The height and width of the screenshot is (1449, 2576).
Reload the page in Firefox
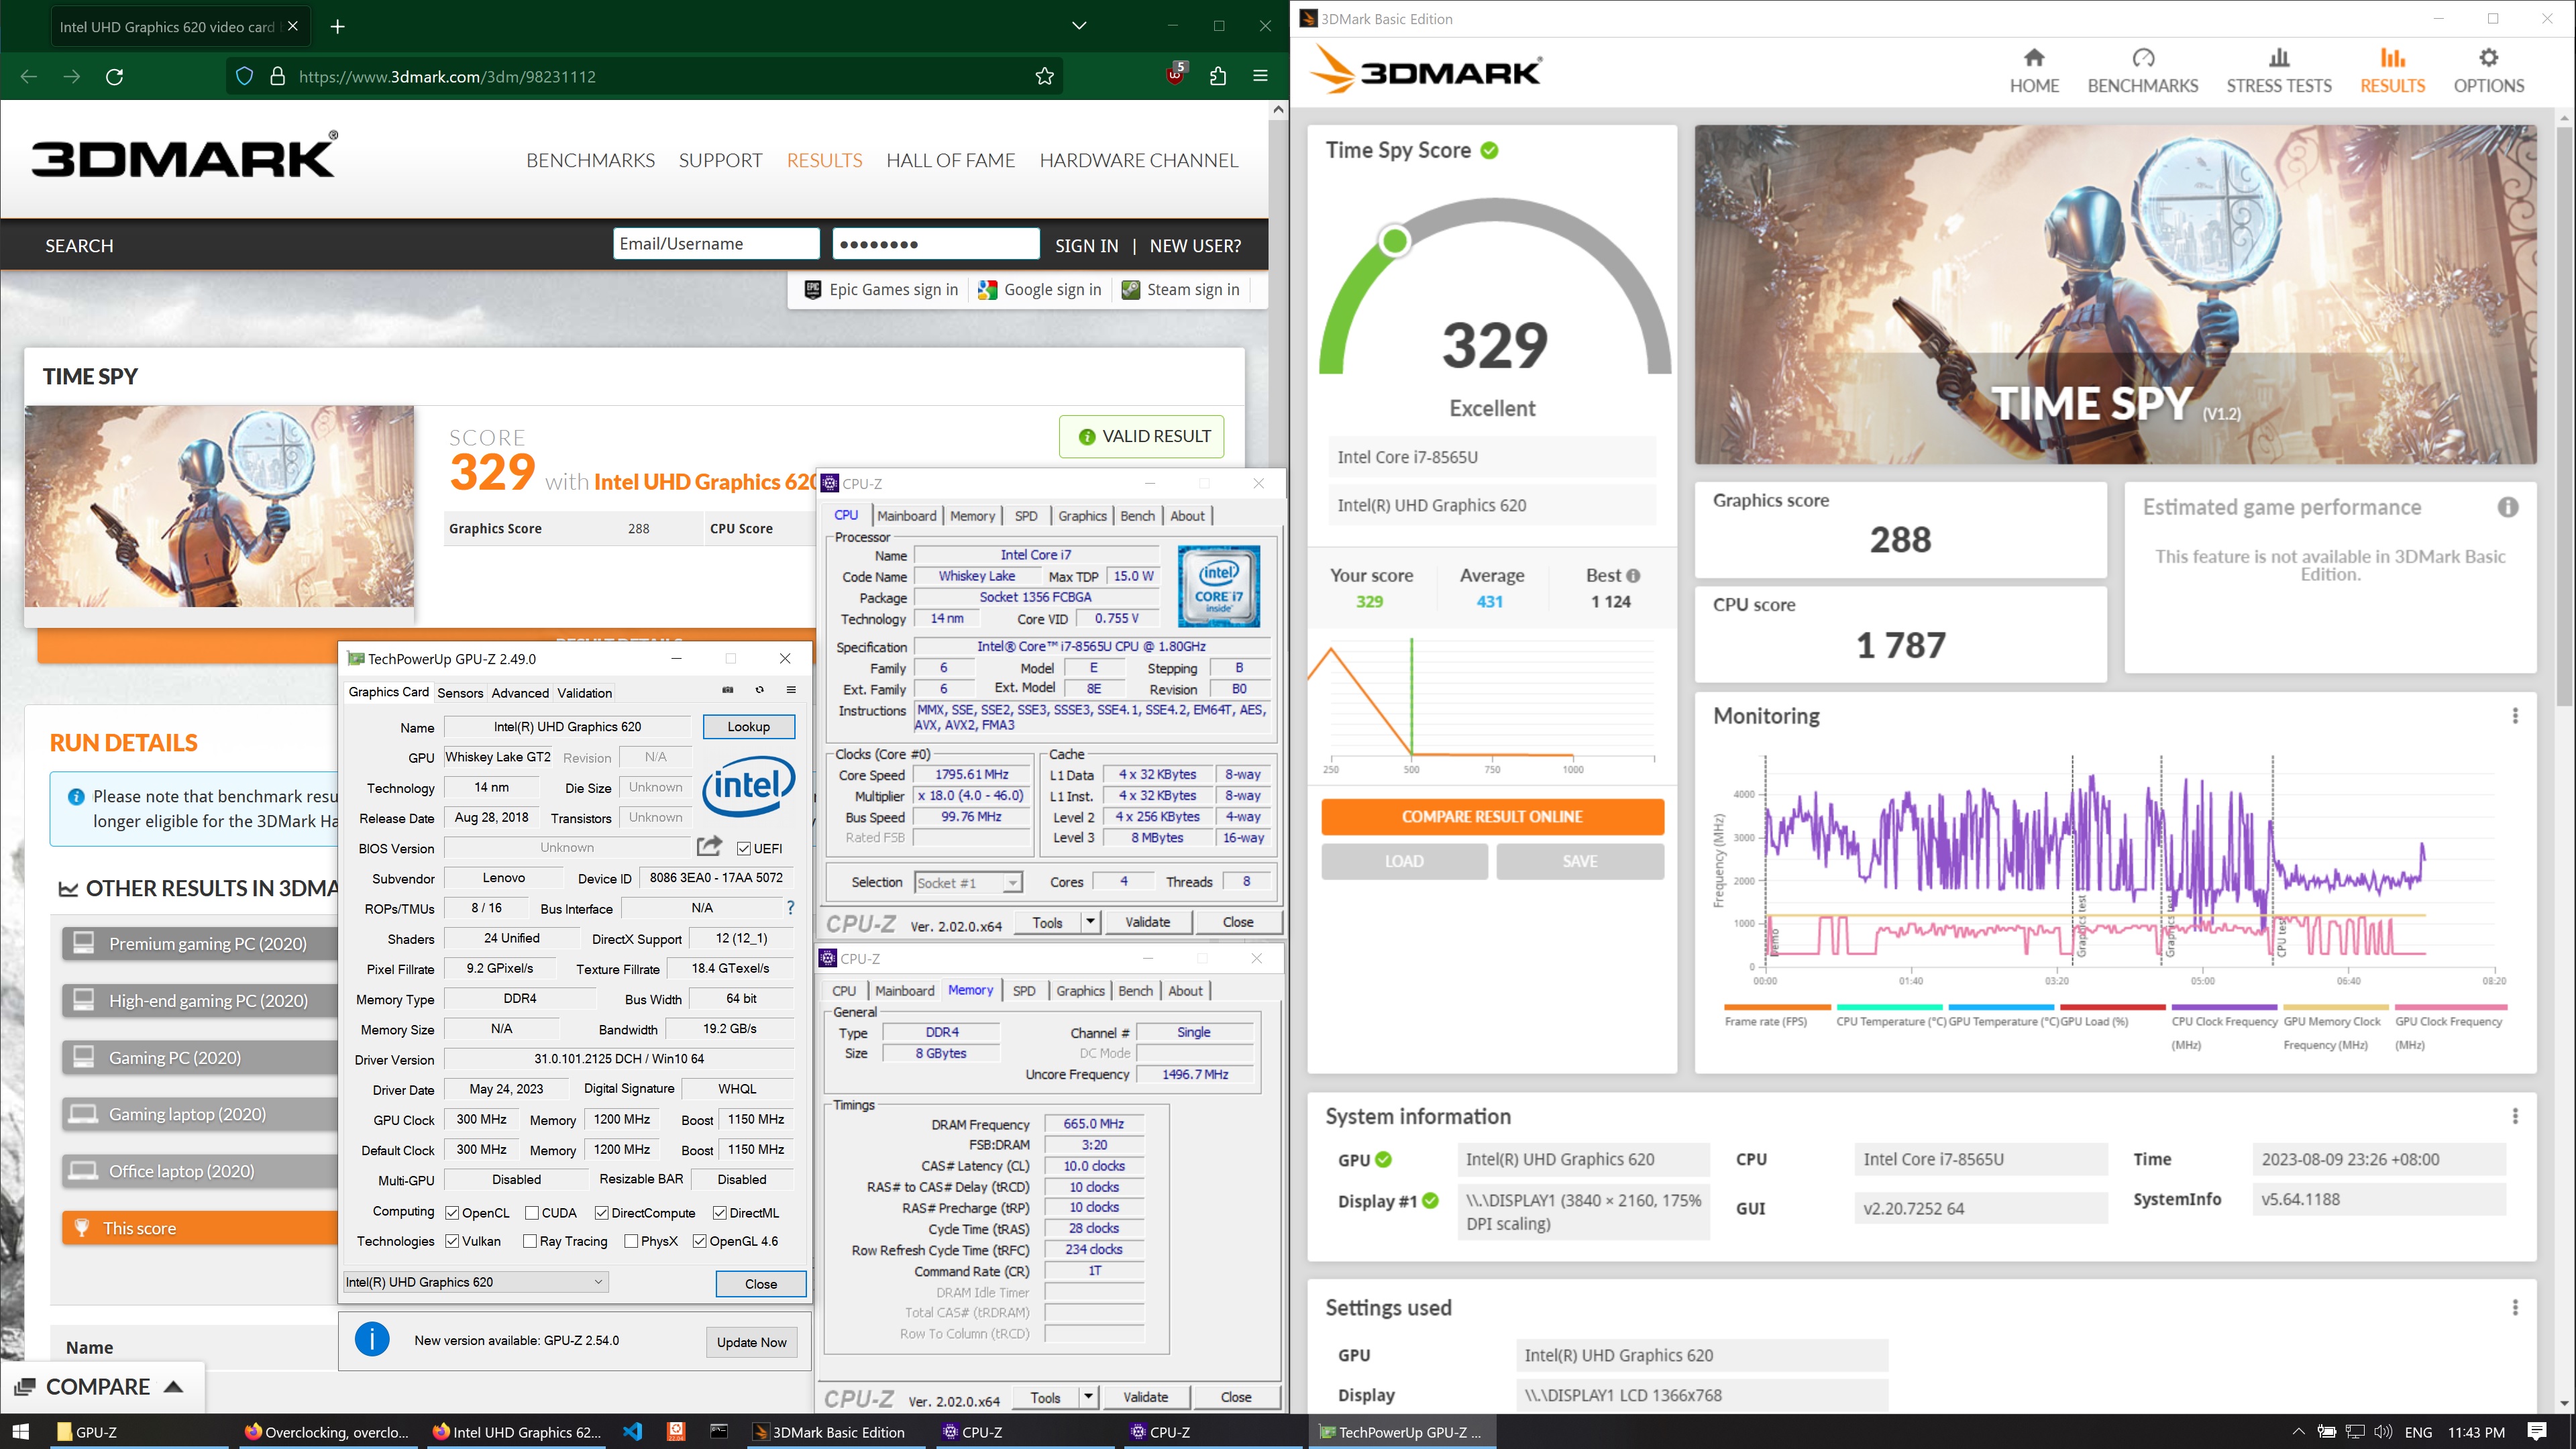coord(114,77)
